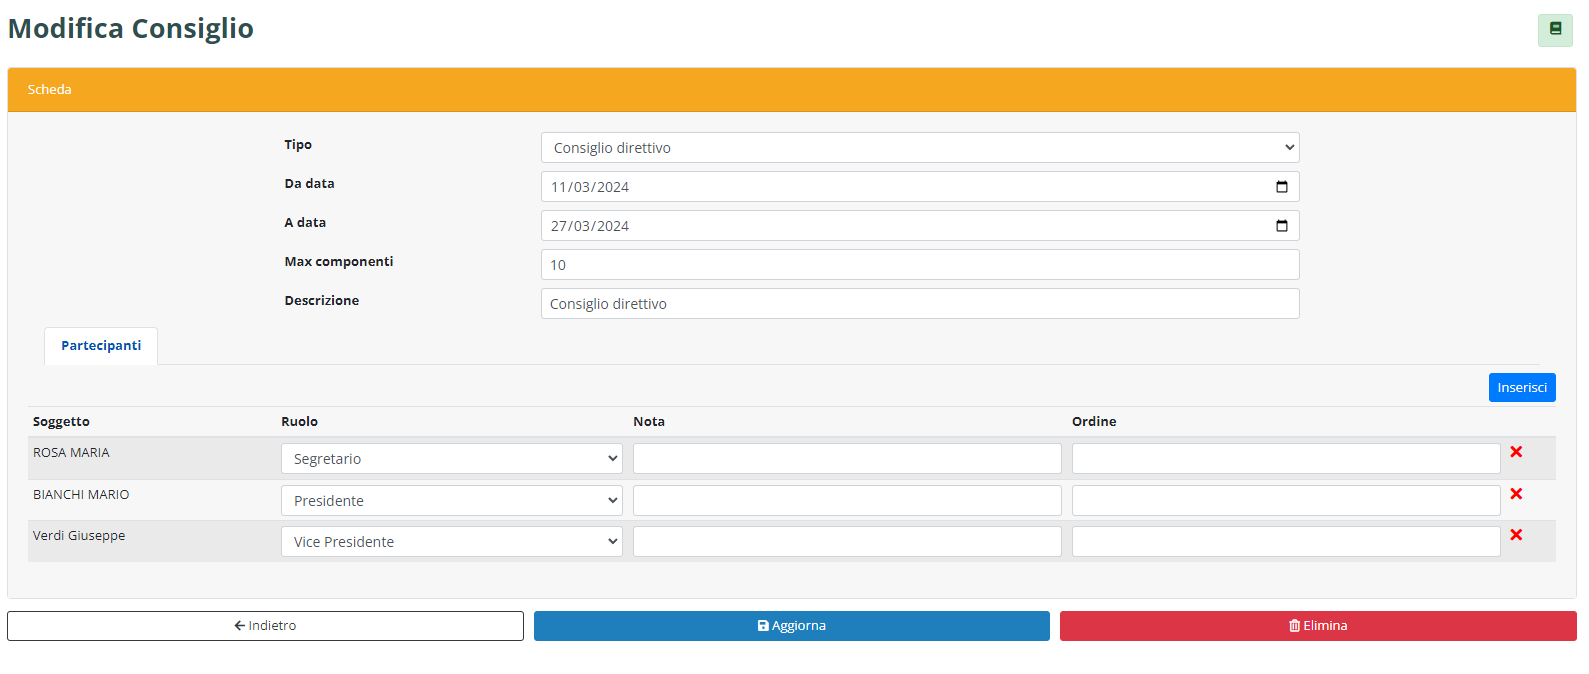Click into the Descrizione text field
This screenshot has height=674, width=1589.
[x=919, y=304]
